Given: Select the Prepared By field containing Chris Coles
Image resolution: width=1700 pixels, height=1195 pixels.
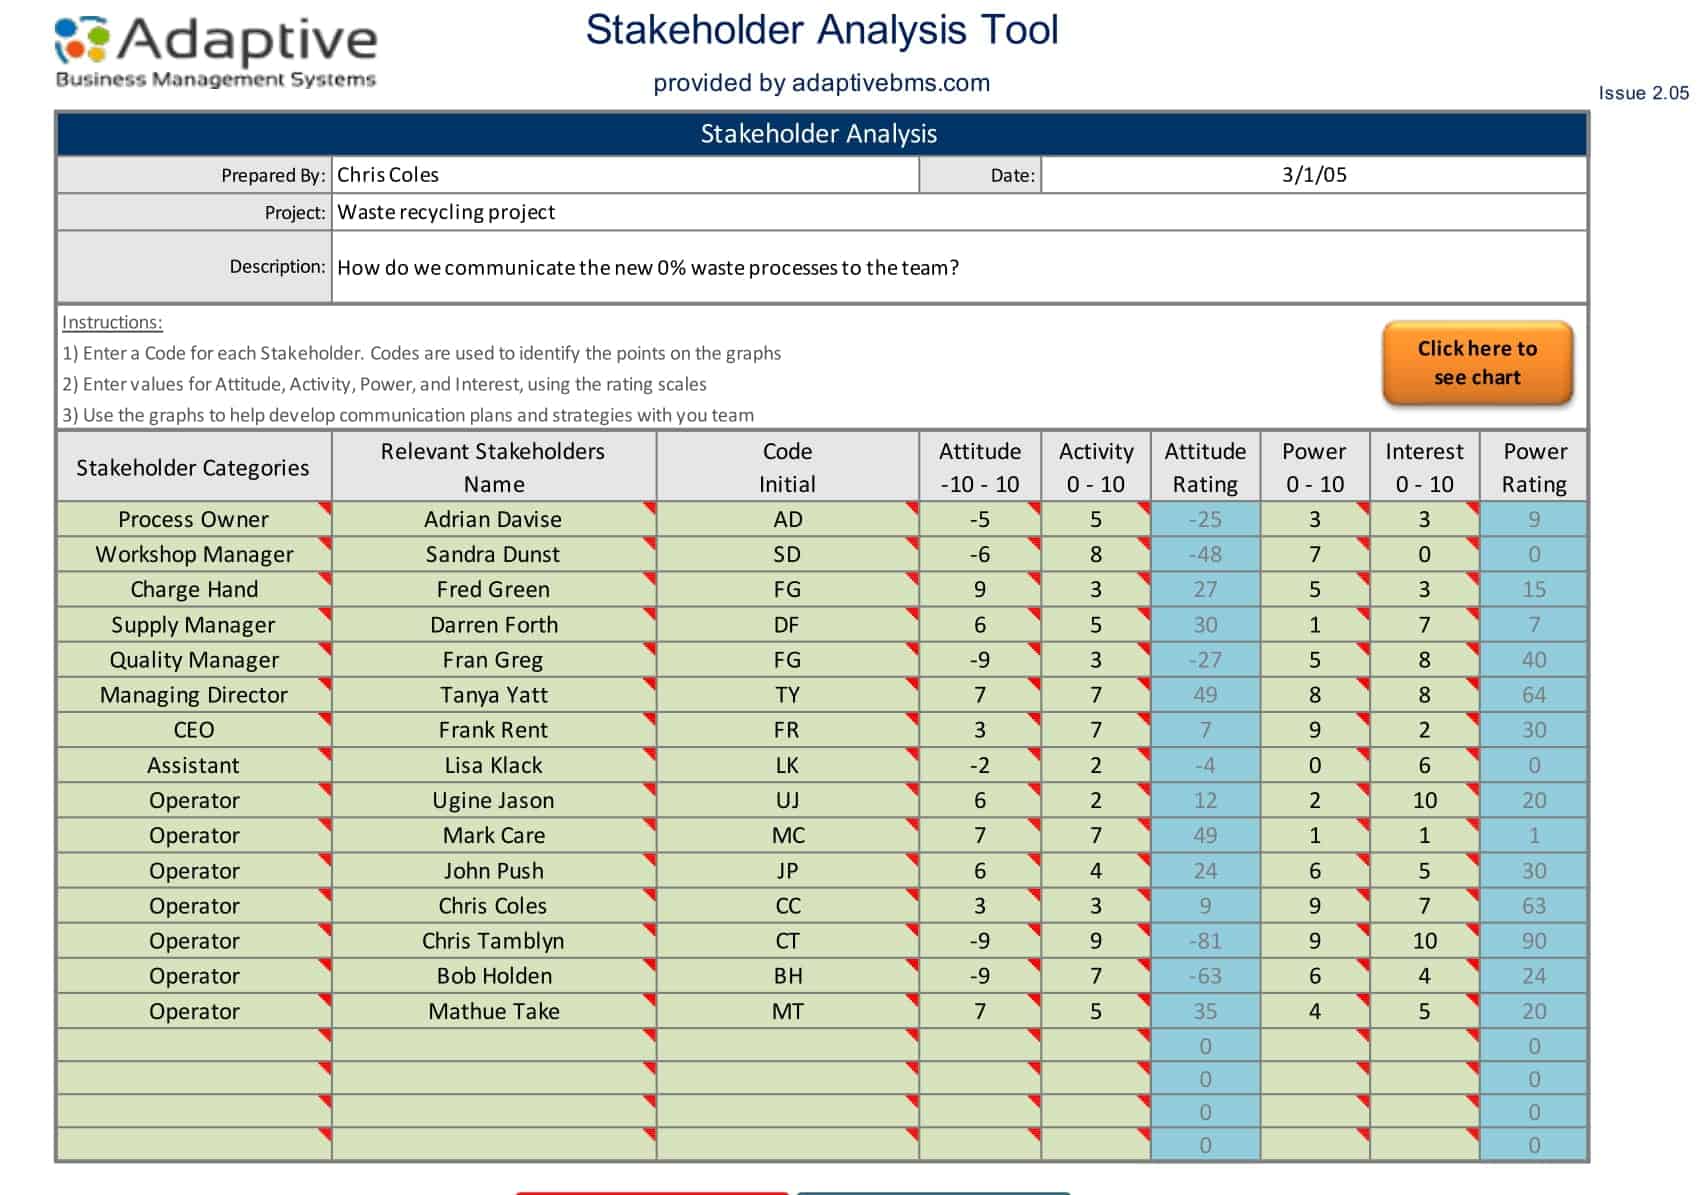Looking at the screenshot, I should coord(625,175).
